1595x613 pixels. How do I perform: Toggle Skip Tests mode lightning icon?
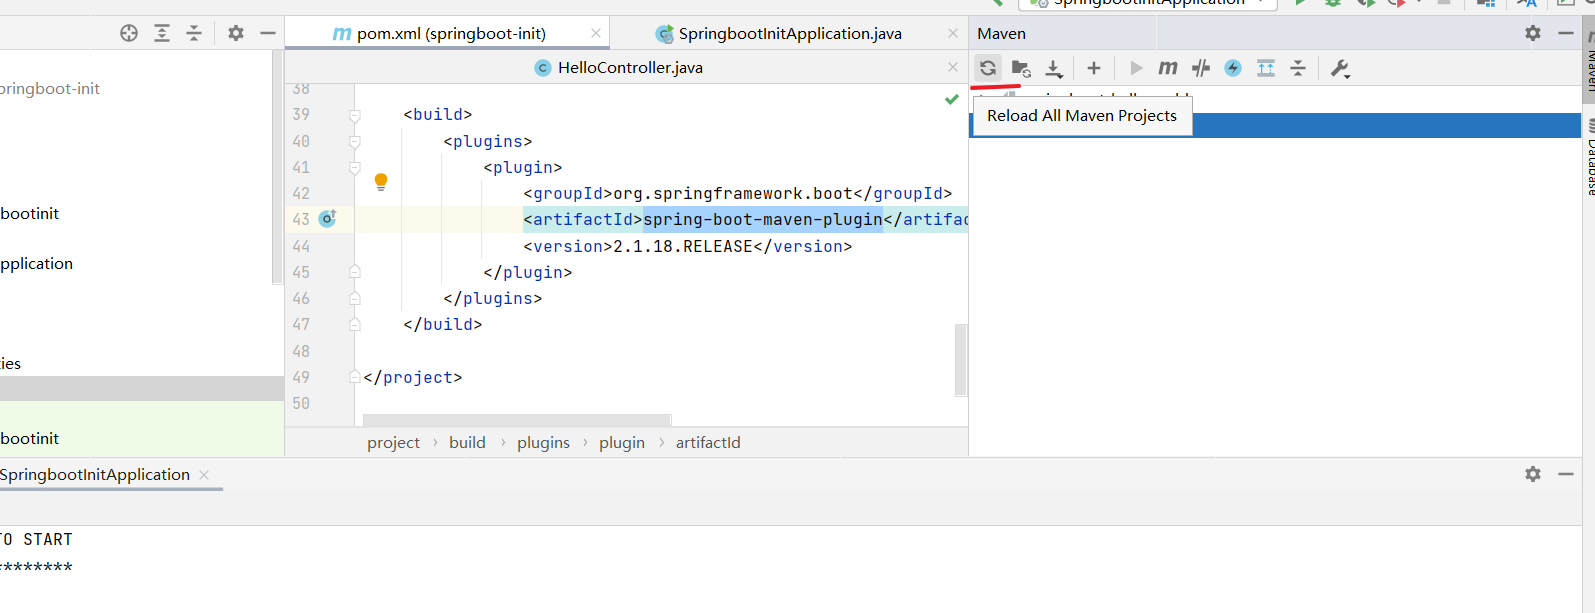click(1233, 68)
